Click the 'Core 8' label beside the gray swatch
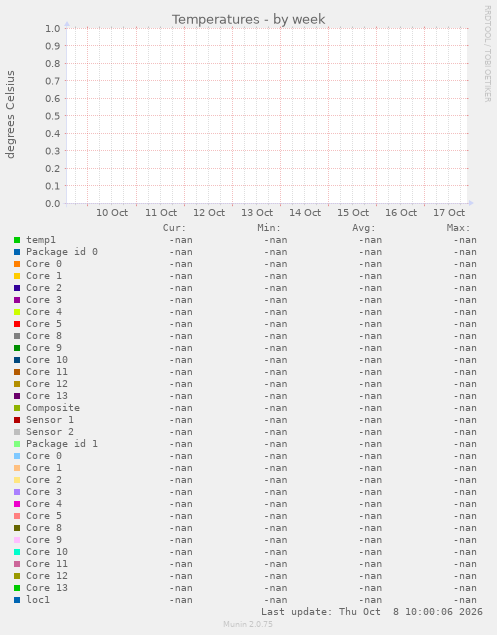497x635 pixels. [x=44, y=336]
